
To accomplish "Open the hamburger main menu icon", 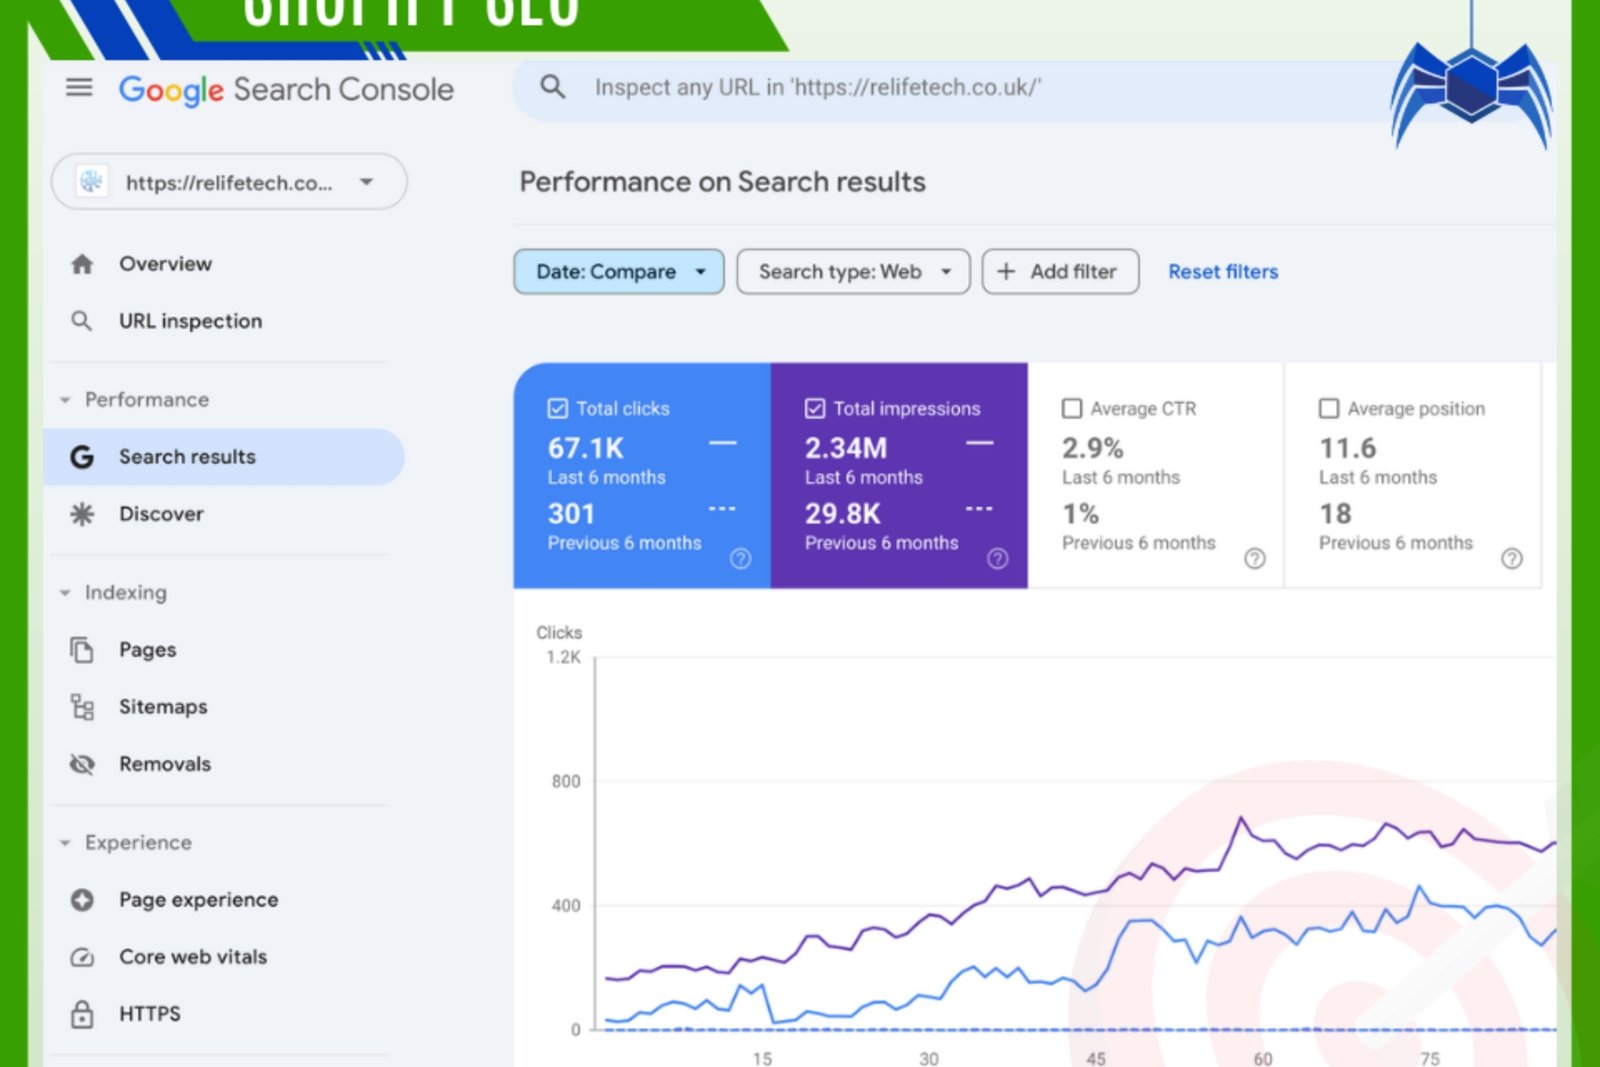I will click(79, 88).
